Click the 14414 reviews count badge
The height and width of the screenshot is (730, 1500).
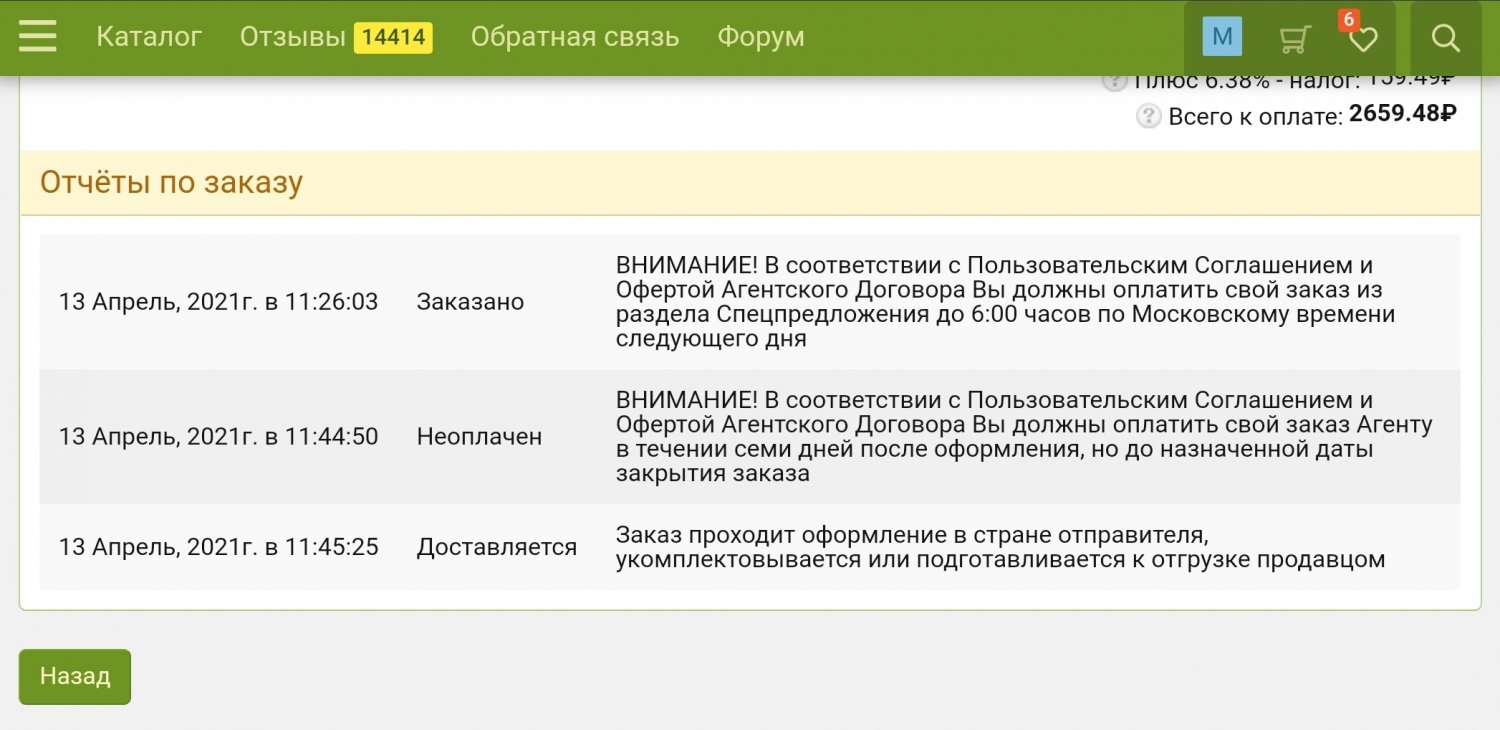pos(393,38)
